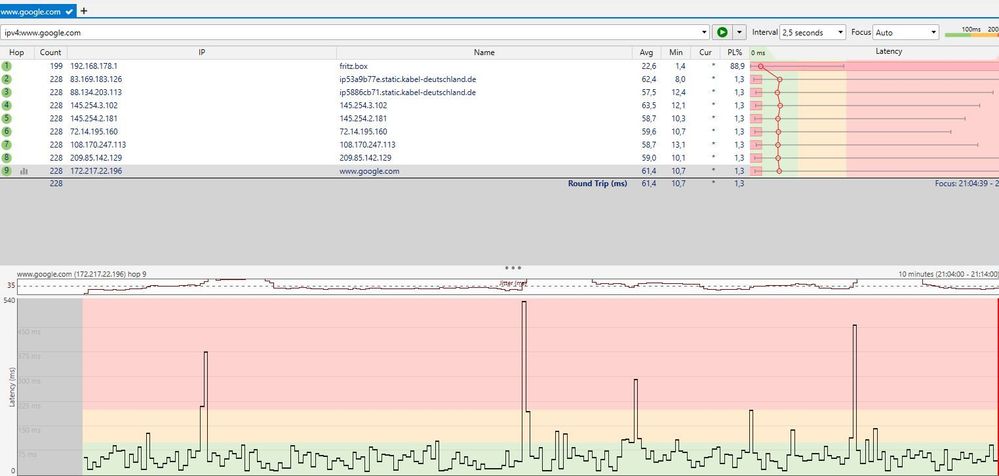Select hop 5 green circle icon

pyautogui.click(x=6, y=119)
